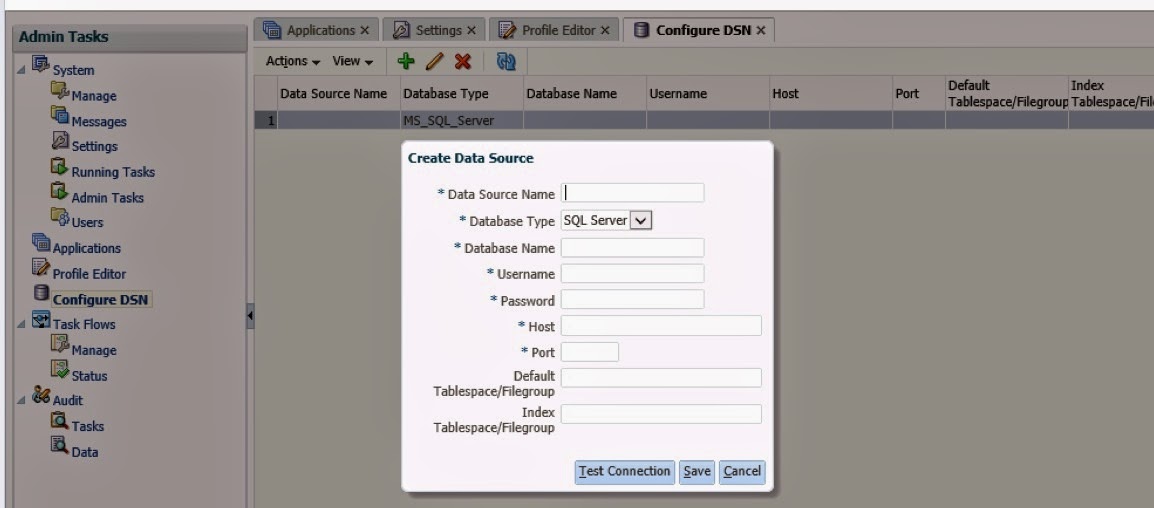
Task: Click the Settings icon in sidebar tree
Action: coord(60,140)
